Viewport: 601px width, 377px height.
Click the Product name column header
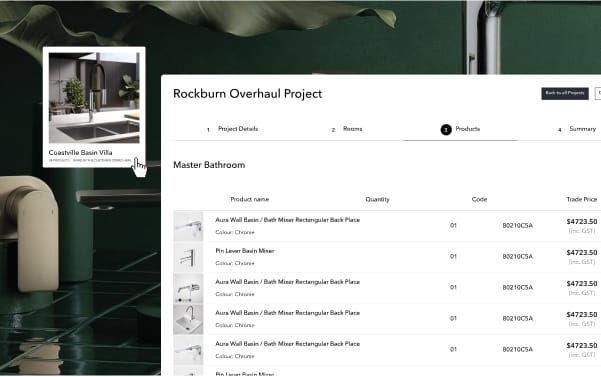tap(250, 199)
